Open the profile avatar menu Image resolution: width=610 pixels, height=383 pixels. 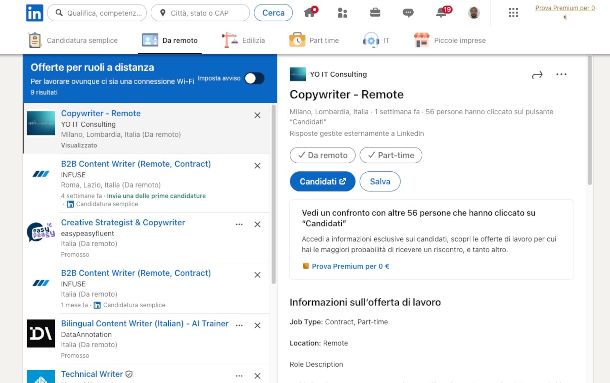point(473,13)
